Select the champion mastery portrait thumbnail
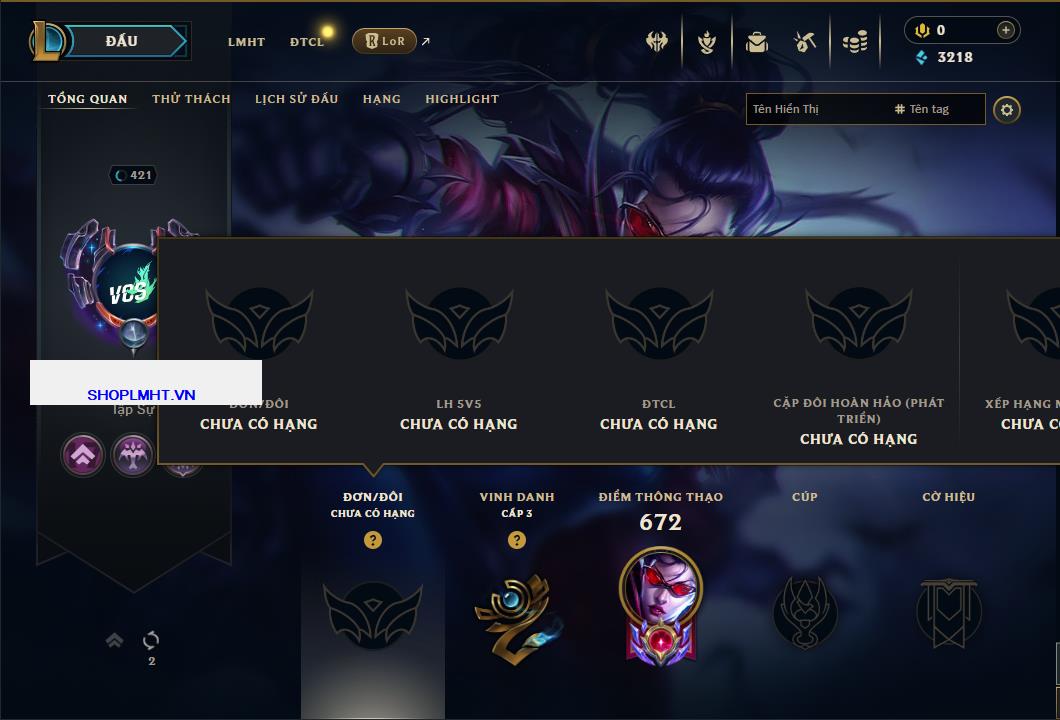Viewport: 1060px width, 720px height. 660,605
